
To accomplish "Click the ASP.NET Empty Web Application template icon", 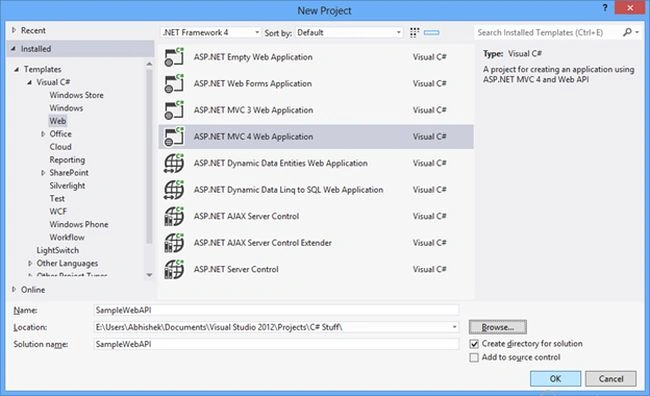I will point(174,57).
